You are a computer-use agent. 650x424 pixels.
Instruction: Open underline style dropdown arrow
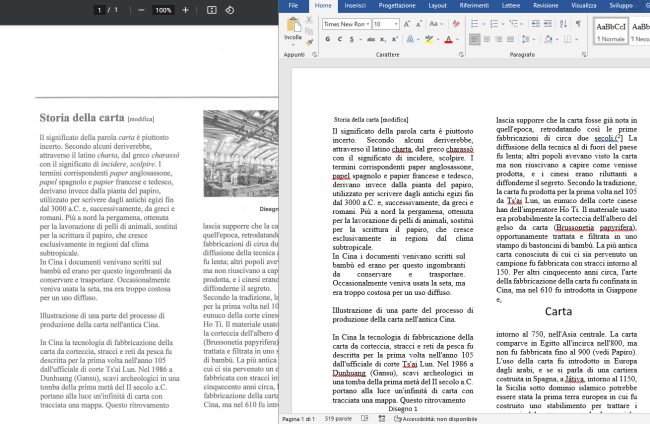(x=360, y=39)
